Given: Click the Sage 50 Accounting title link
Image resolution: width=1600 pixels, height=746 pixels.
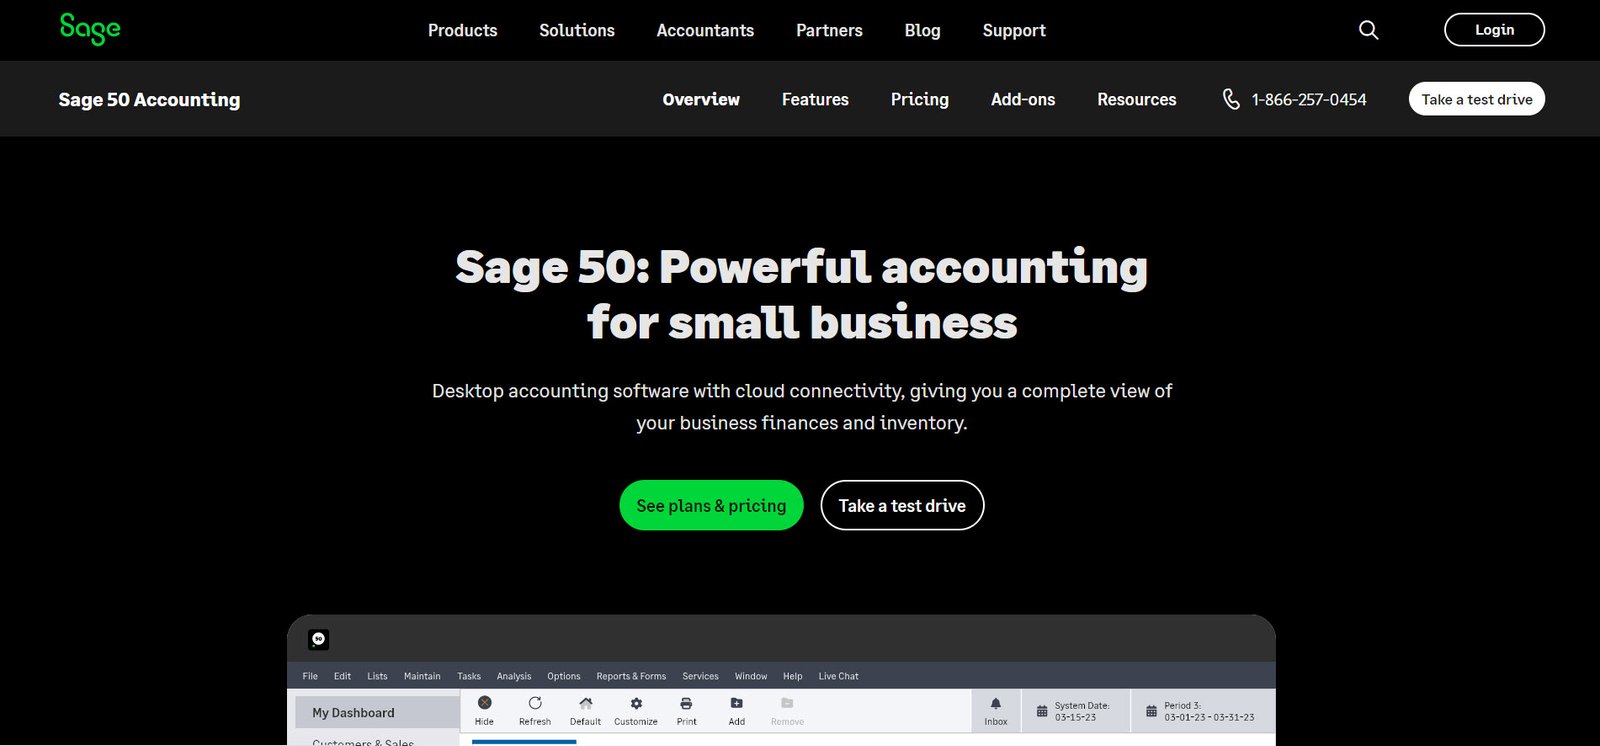Looking at the screenshot, I should coord(149,99).
